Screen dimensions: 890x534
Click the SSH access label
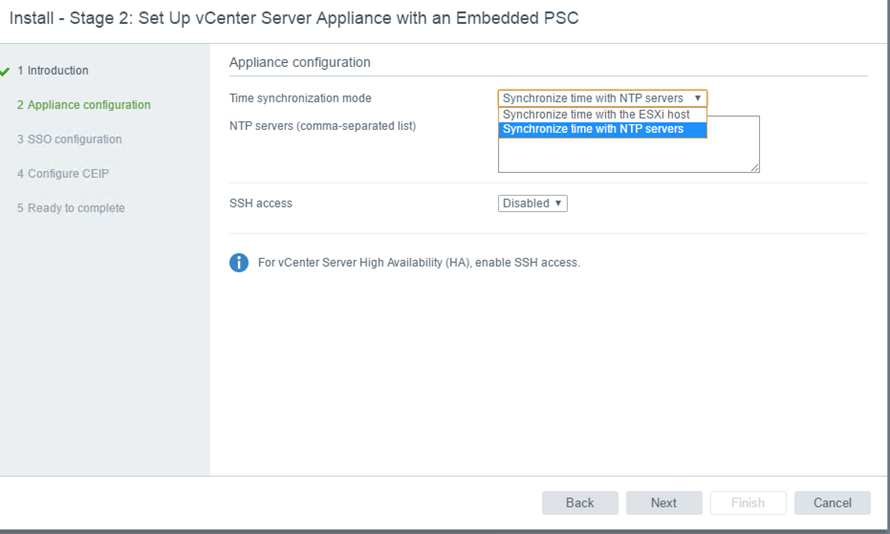coord(261,203)
